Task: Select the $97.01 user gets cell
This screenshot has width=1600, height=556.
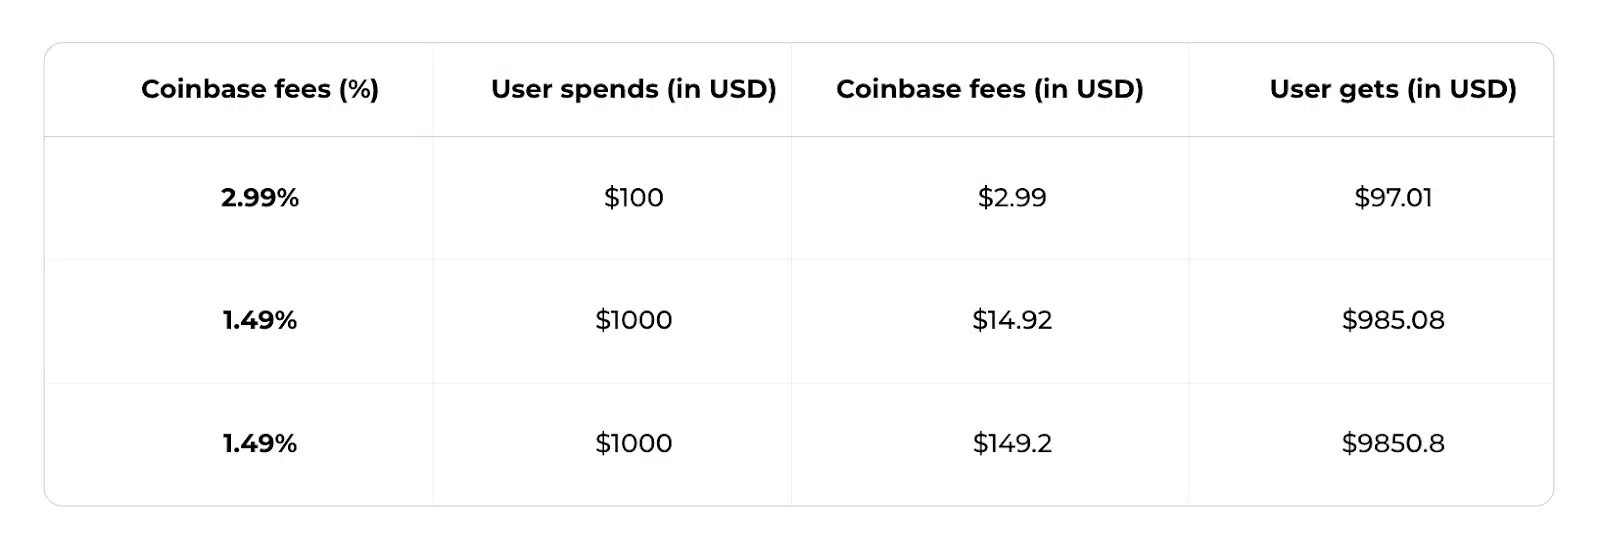Action: (x=1393, y=198)
